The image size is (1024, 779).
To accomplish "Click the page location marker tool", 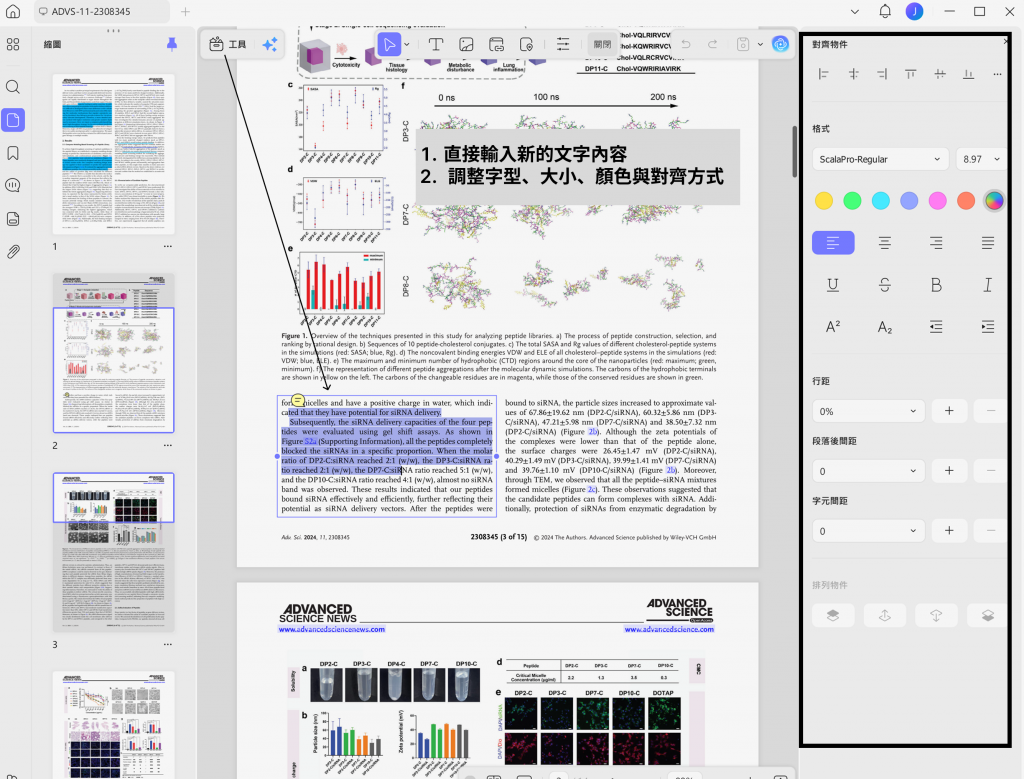I will tap(526, 44).
